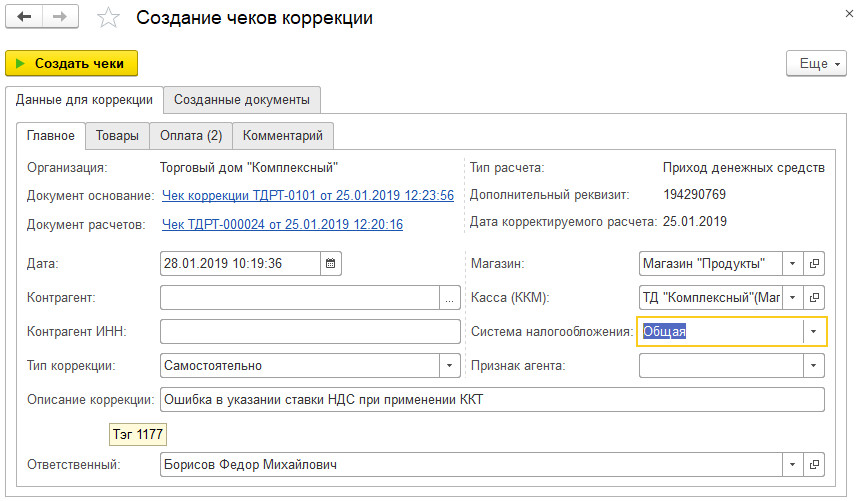Close the Создание чеков коррекции form
This screenshot has width=859, height=501.
click(x=838, y=17)
